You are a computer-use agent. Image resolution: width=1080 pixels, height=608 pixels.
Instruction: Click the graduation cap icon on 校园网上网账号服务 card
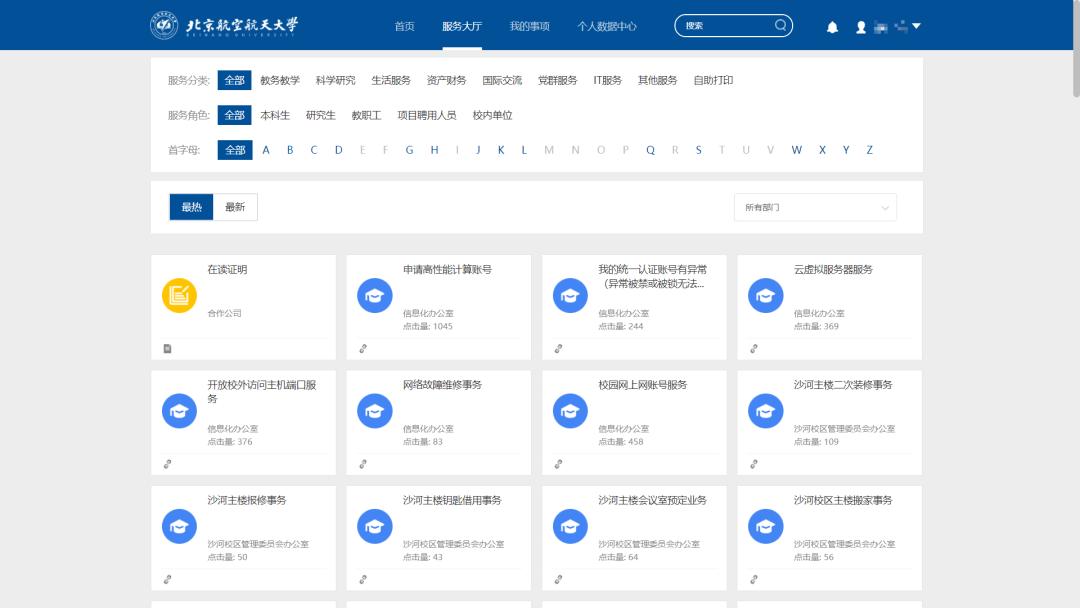pyautogui.click(x=570, y=410)
